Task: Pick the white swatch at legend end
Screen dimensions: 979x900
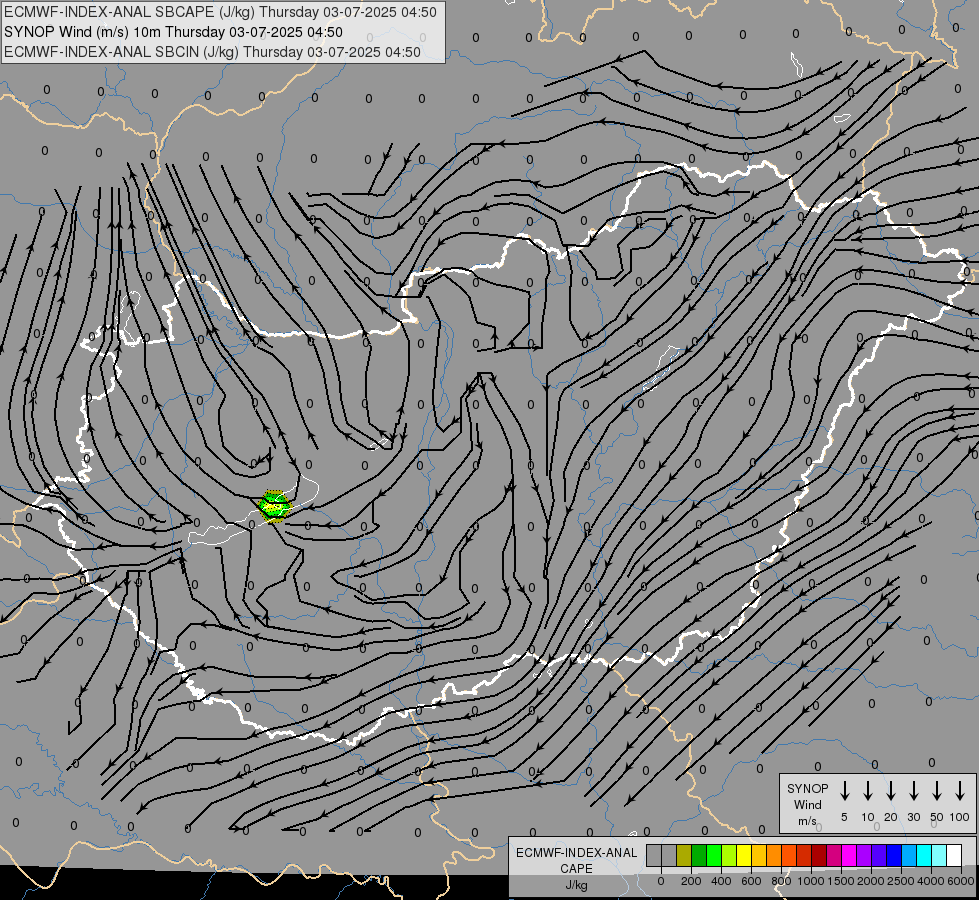Action: point(953,855)
